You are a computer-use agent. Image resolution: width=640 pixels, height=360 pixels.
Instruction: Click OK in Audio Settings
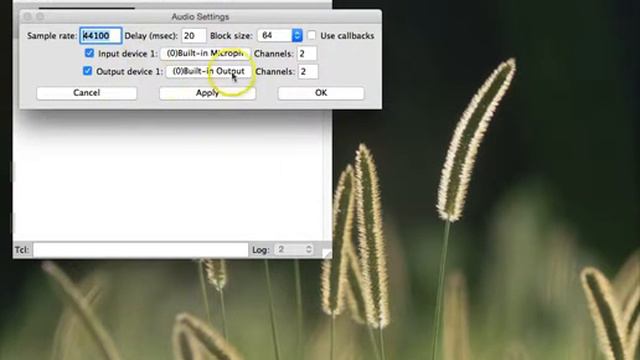(321, 93)
